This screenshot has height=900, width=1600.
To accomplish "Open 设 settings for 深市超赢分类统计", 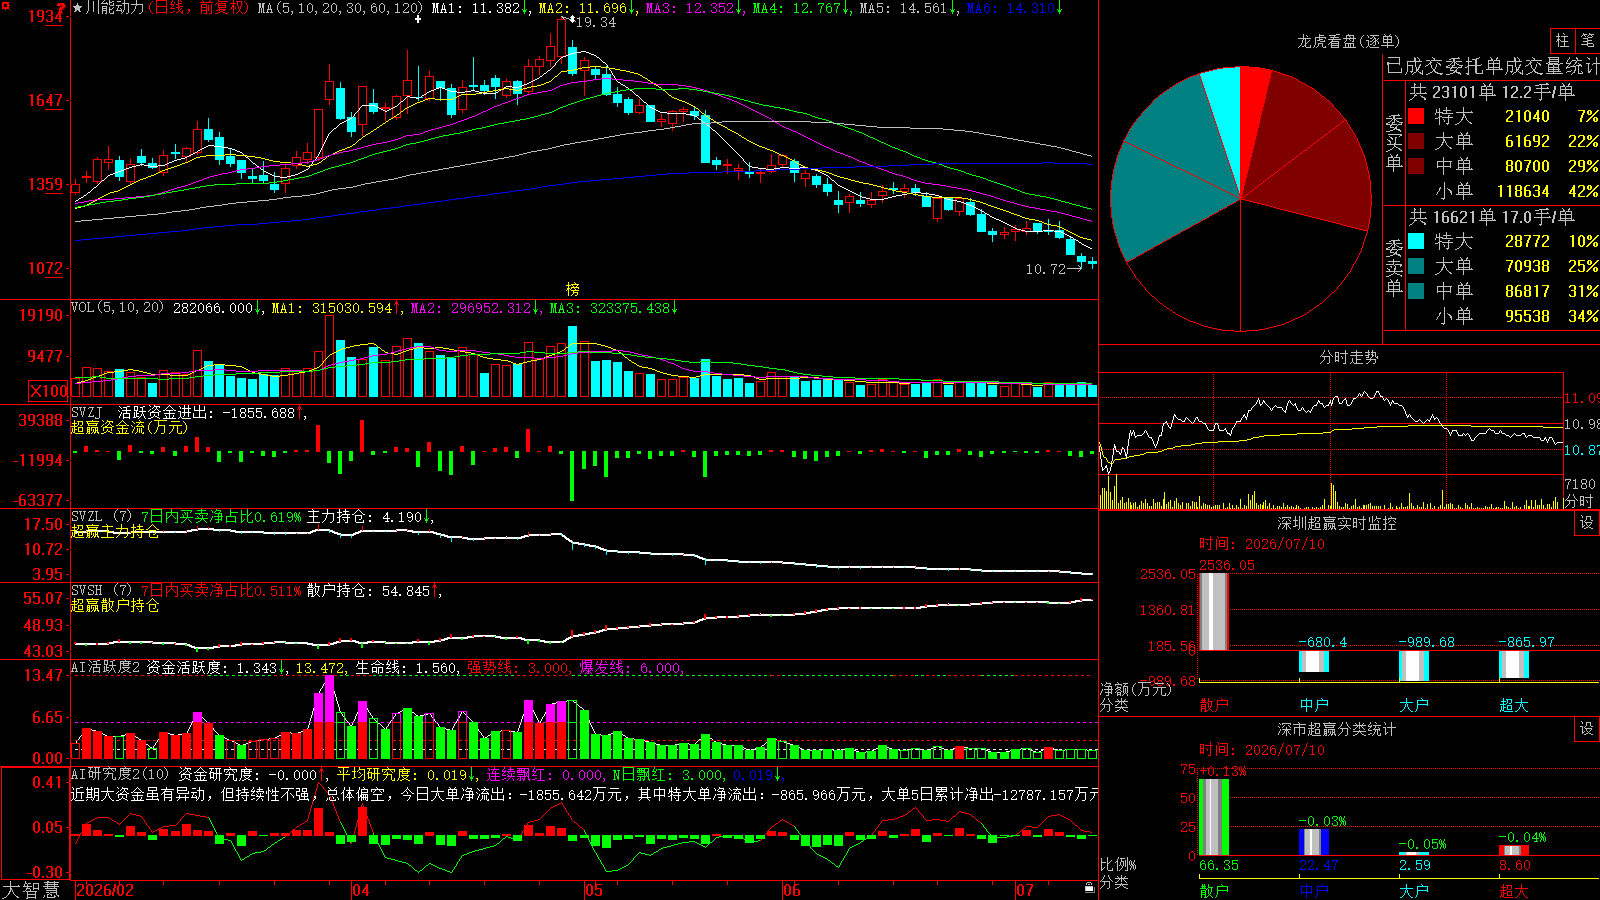I will pyautogui.click(x=1587, y=729).
